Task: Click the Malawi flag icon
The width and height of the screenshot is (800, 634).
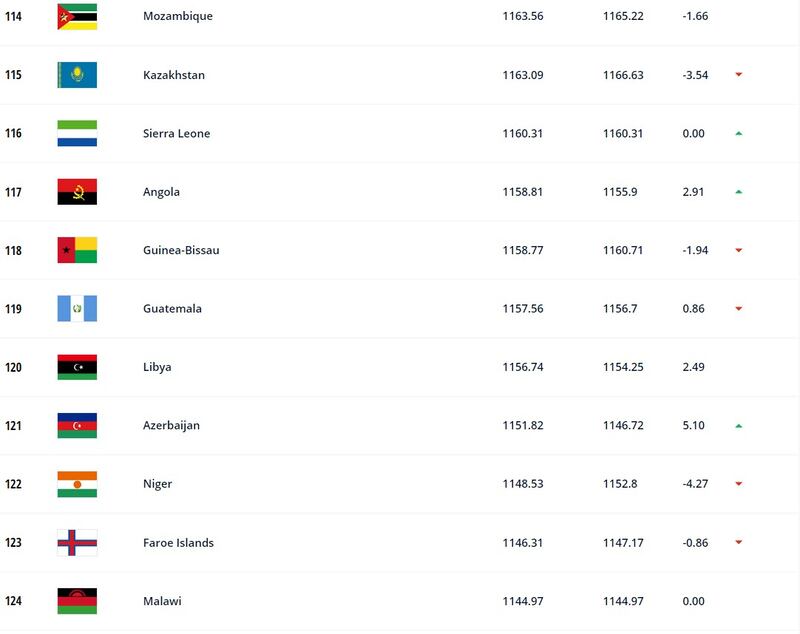Action: click(x=77, y=601)
